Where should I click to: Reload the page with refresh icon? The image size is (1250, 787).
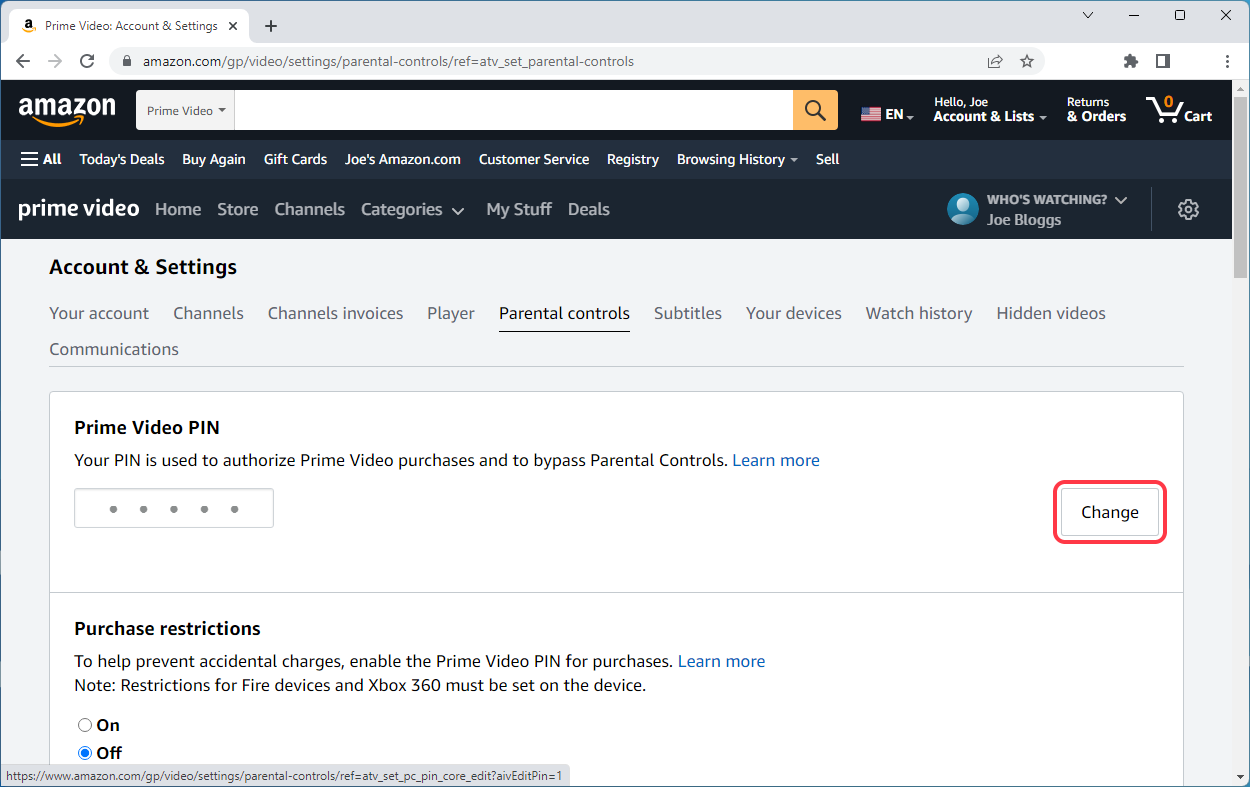(87, 61)
